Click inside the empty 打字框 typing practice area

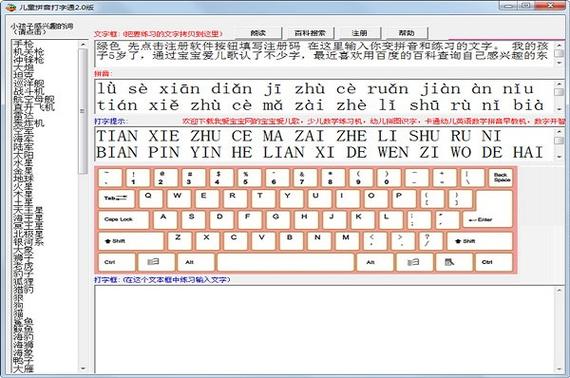324,329
